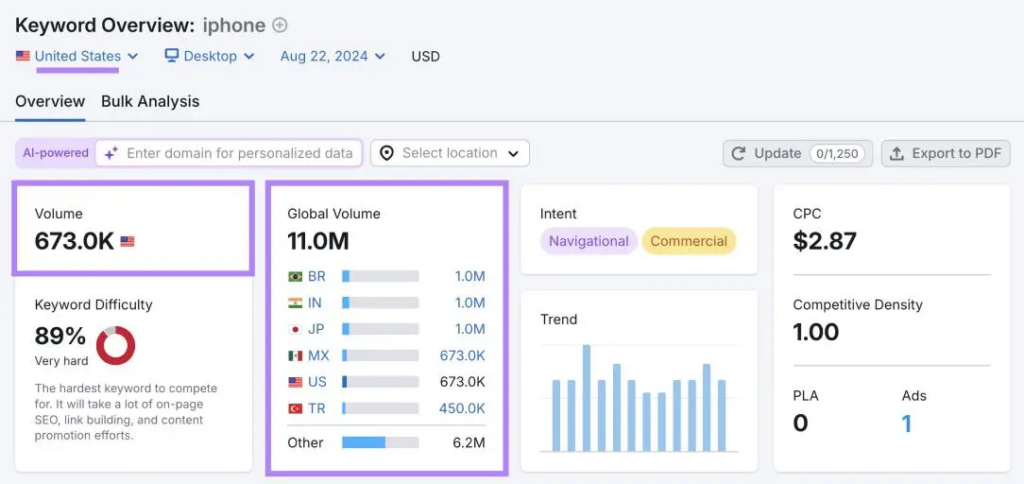Click the Navigational intent badge
The image size is (1024, 484).
point(588,241)
